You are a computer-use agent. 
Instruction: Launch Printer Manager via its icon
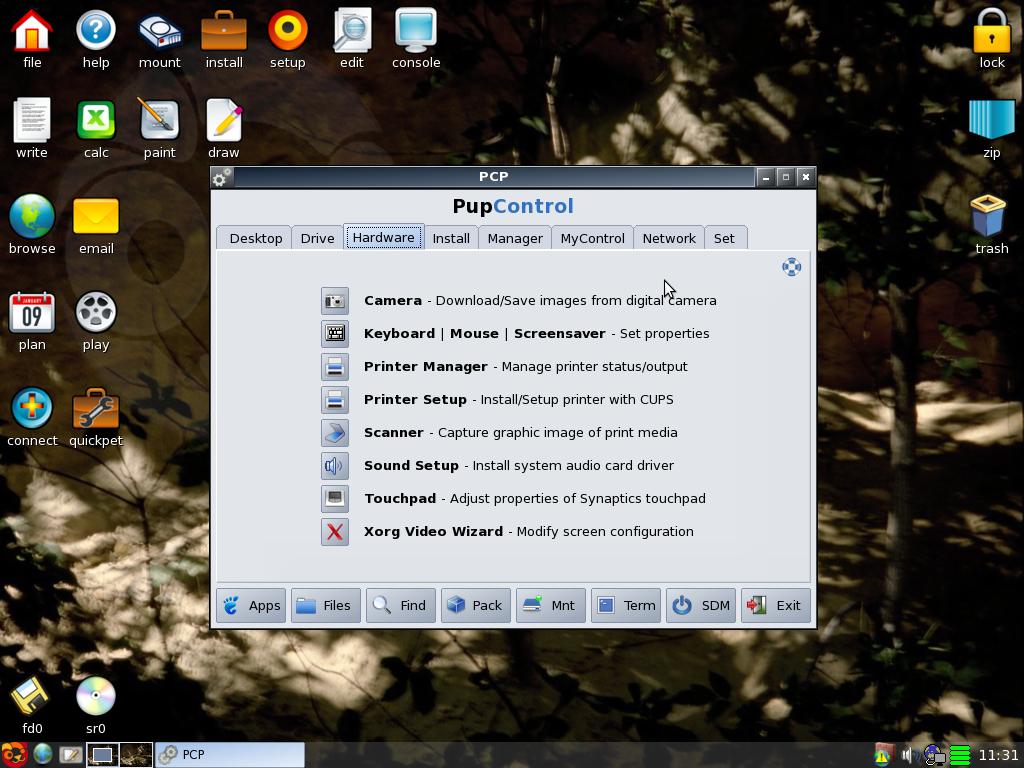[334, 366]
